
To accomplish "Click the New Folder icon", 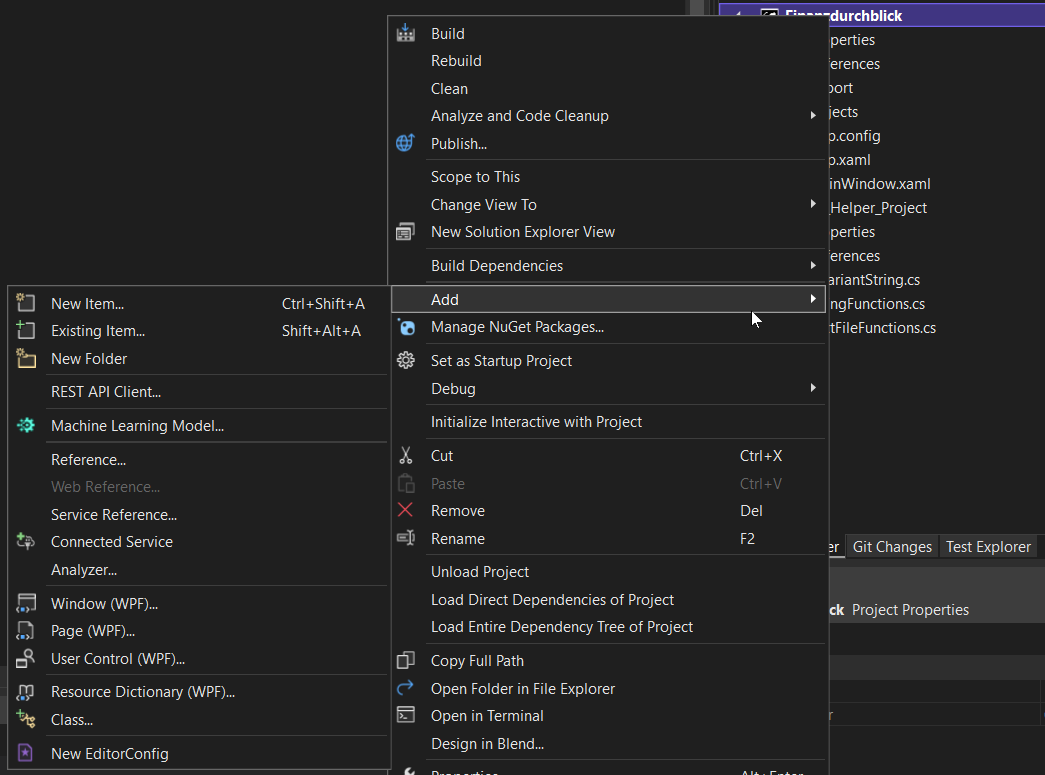I will click(x=25, y=358).
